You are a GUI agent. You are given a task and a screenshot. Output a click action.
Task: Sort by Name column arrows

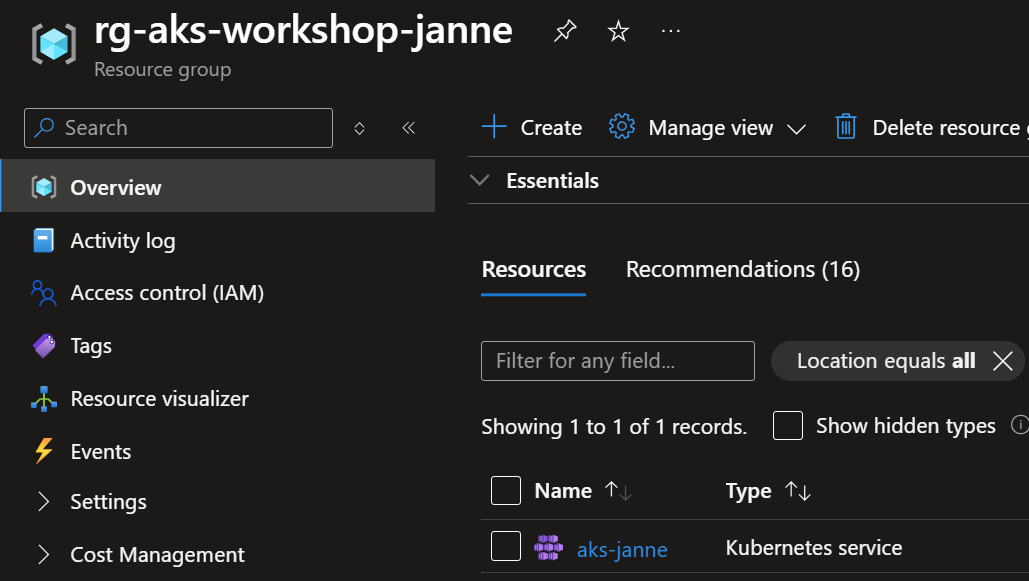[x=618, y=490]
